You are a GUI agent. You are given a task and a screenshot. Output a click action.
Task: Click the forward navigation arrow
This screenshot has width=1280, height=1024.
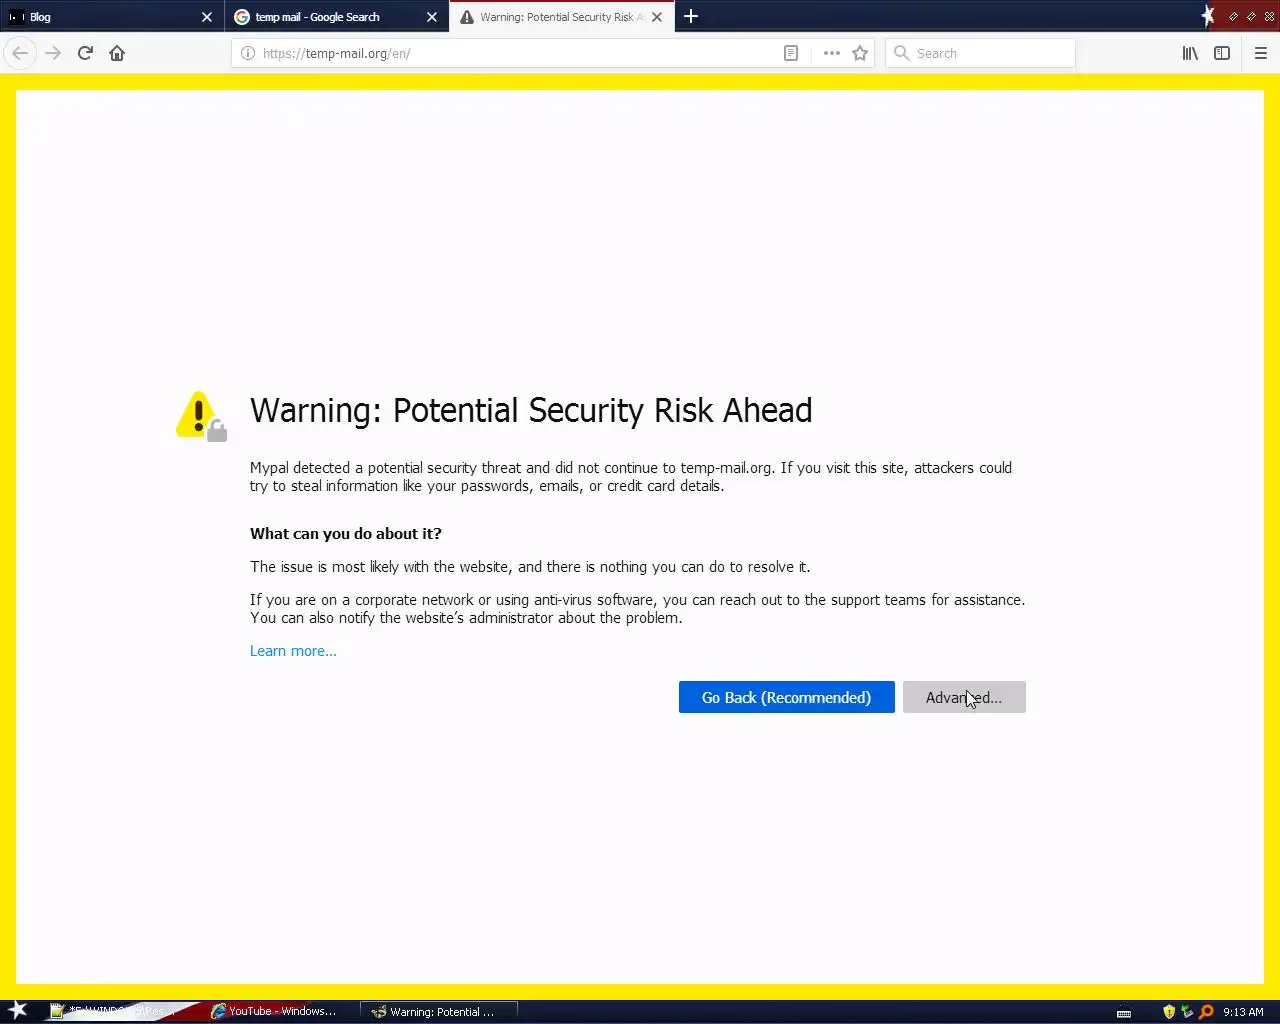[x=53, y=53]
